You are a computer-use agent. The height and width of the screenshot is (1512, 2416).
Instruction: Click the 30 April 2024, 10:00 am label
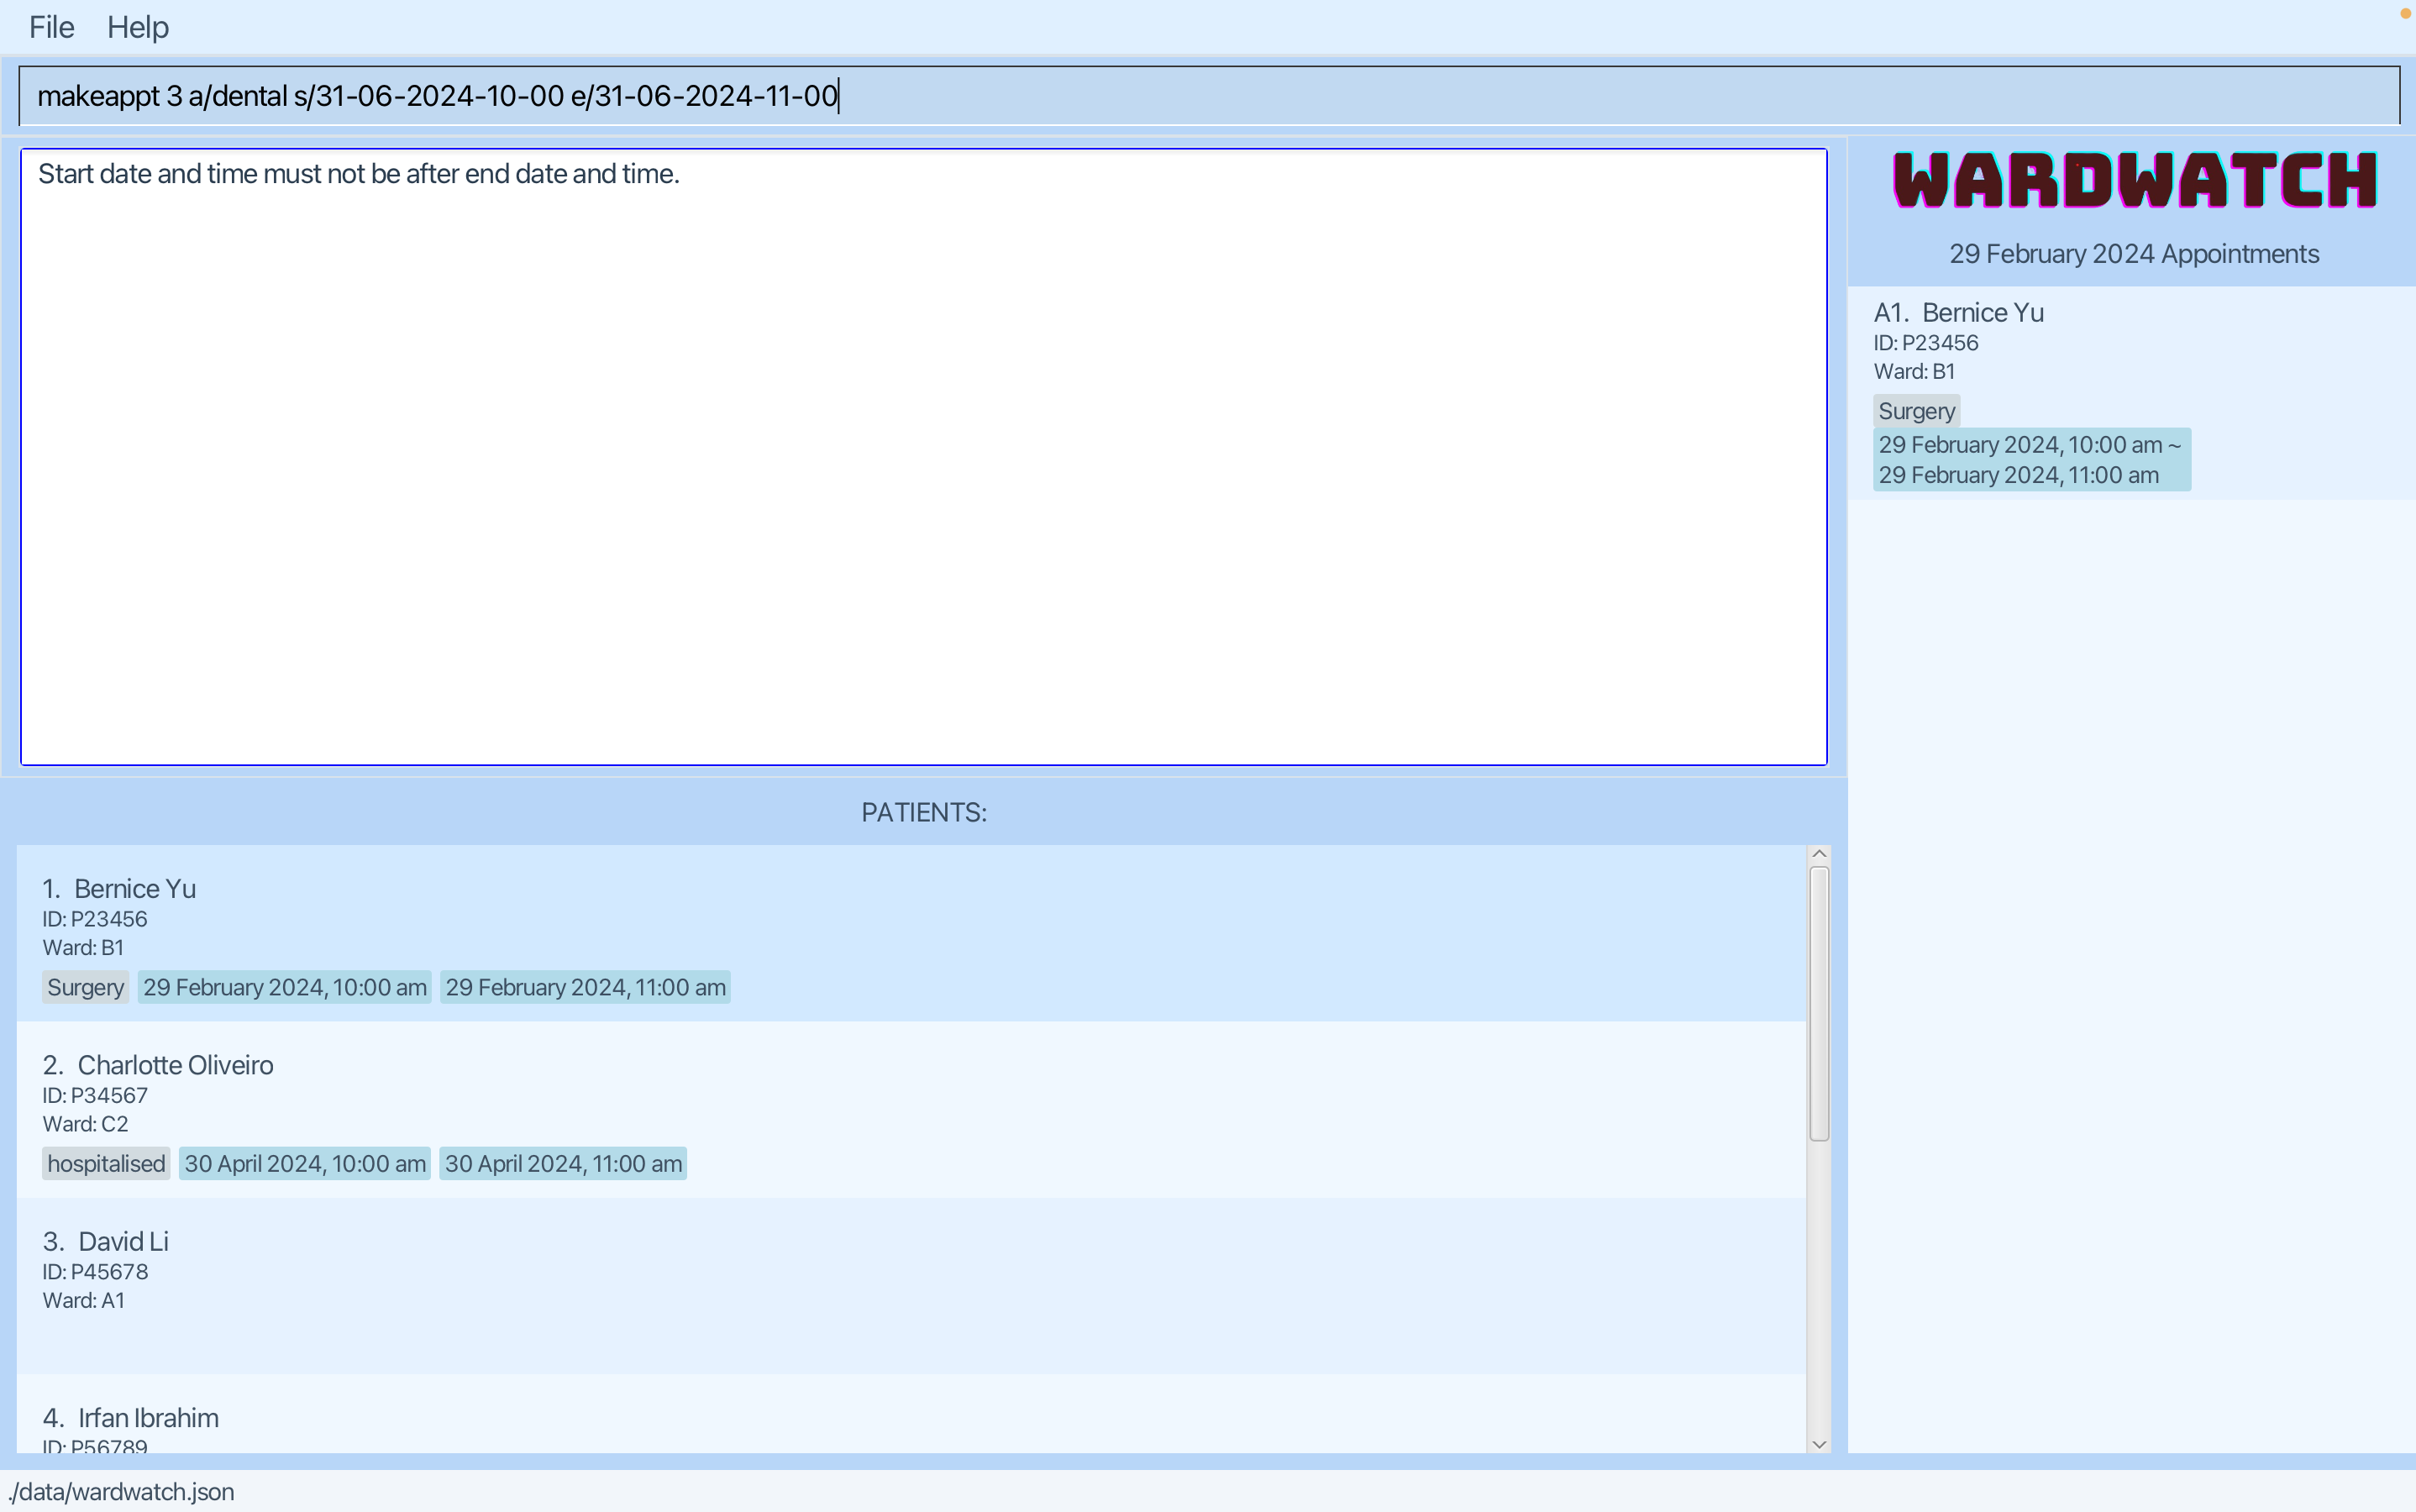[x=305, y=1163]
